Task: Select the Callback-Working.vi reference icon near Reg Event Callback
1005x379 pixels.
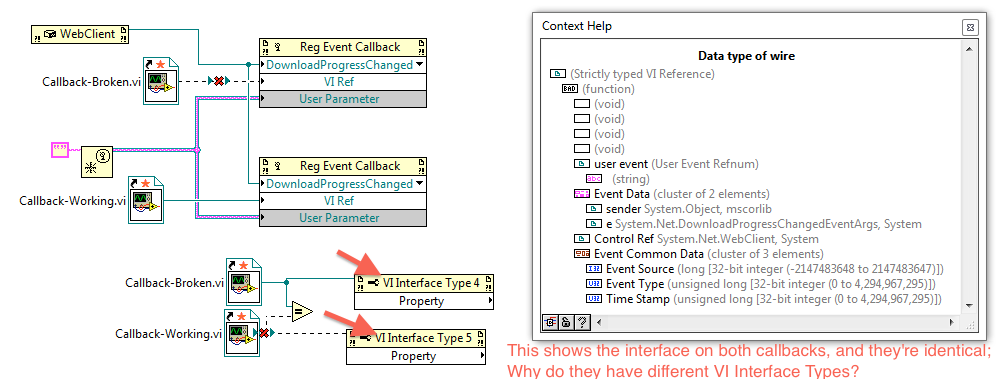Action: tap(145, 199)
